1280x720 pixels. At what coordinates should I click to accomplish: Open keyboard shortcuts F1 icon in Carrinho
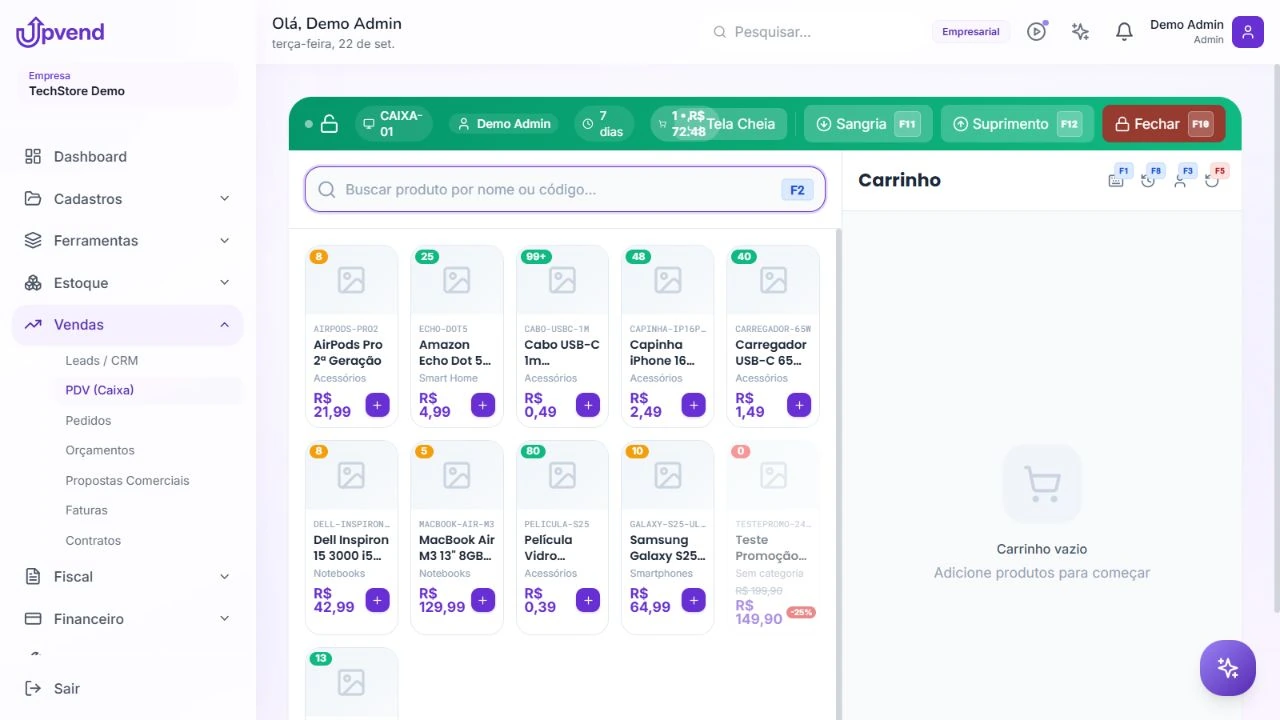tap(1117, 180)
